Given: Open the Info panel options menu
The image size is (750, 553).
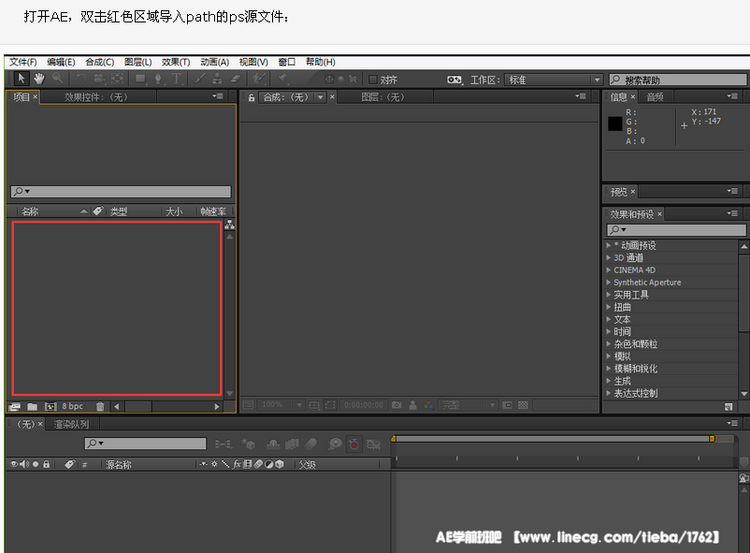Looking at the screenshot, I should pyautogui.click(x=732, y=96).
